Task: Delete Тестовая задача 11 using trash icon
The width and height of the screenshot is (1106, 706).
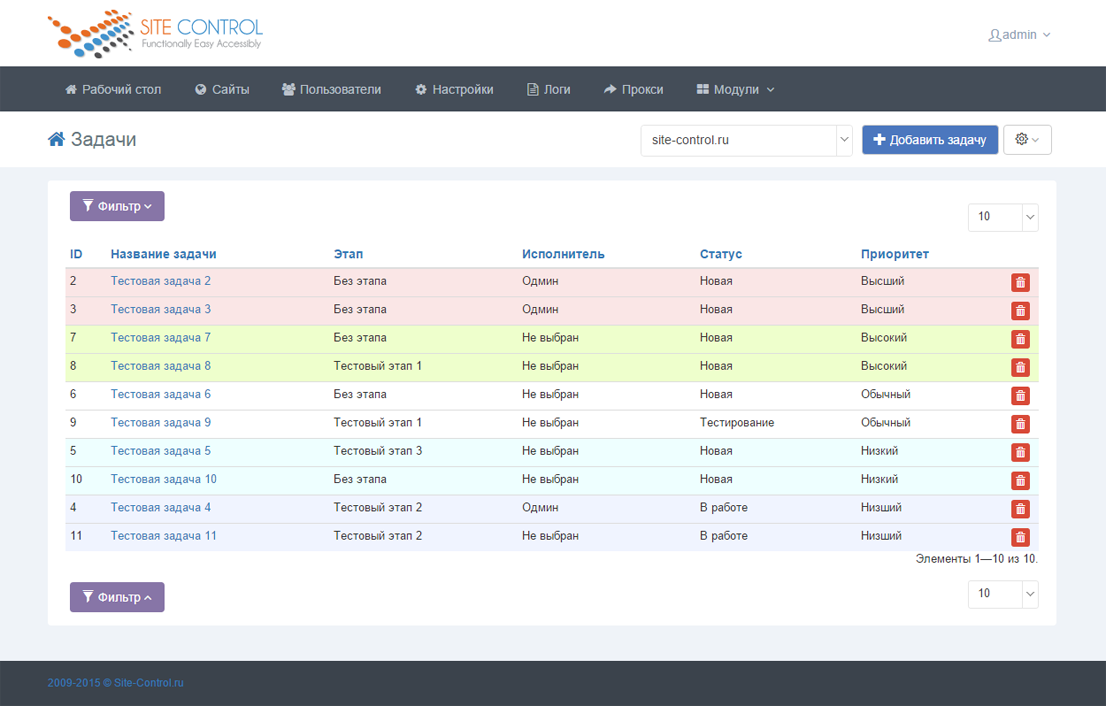Action: pos(1019,537)
